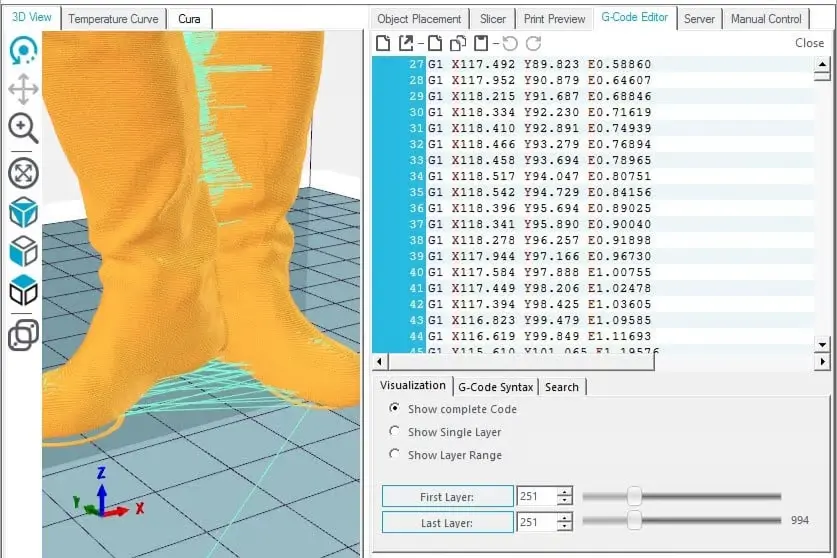Switch to solid isometric cube view
This screenshot has height=558, width=837.
[x=23, y=212]
